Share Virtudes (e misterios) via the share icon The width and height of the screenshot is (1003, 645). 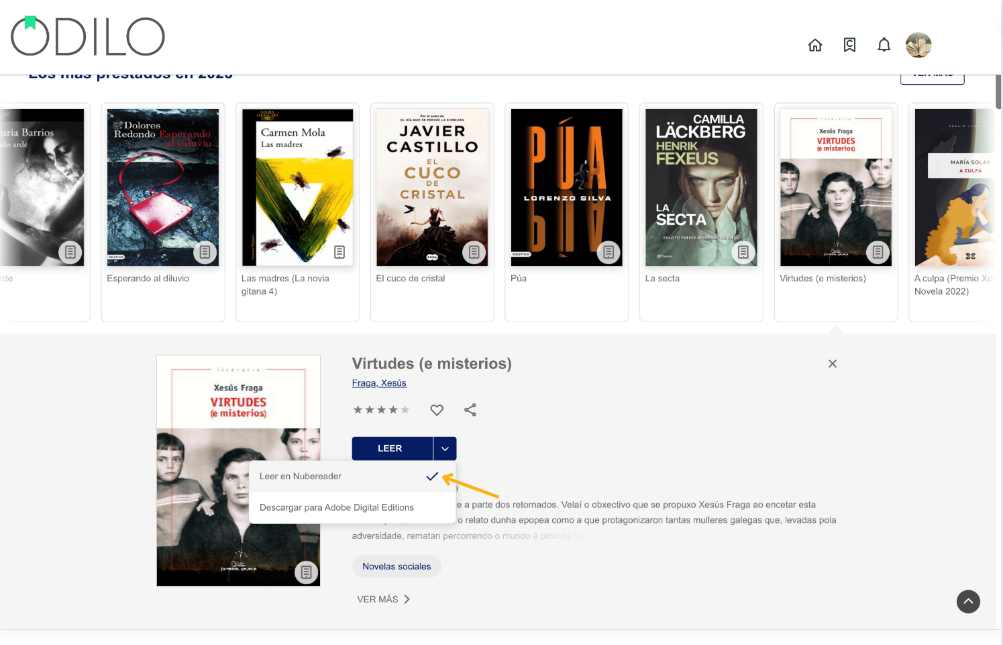[x=470, y=409]
